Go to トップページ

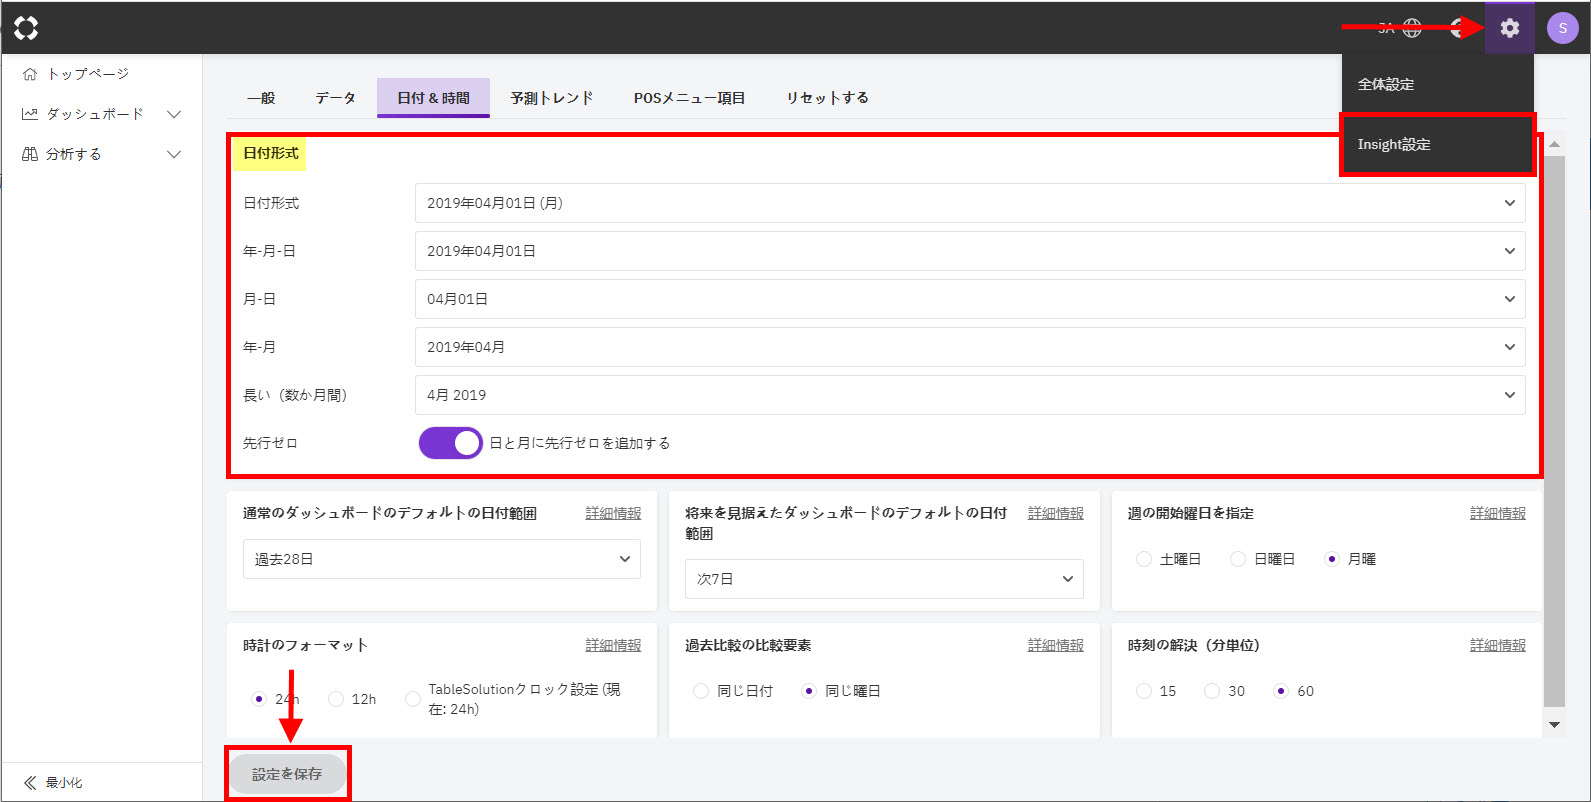pyautogui.click(x=88, y=74)
